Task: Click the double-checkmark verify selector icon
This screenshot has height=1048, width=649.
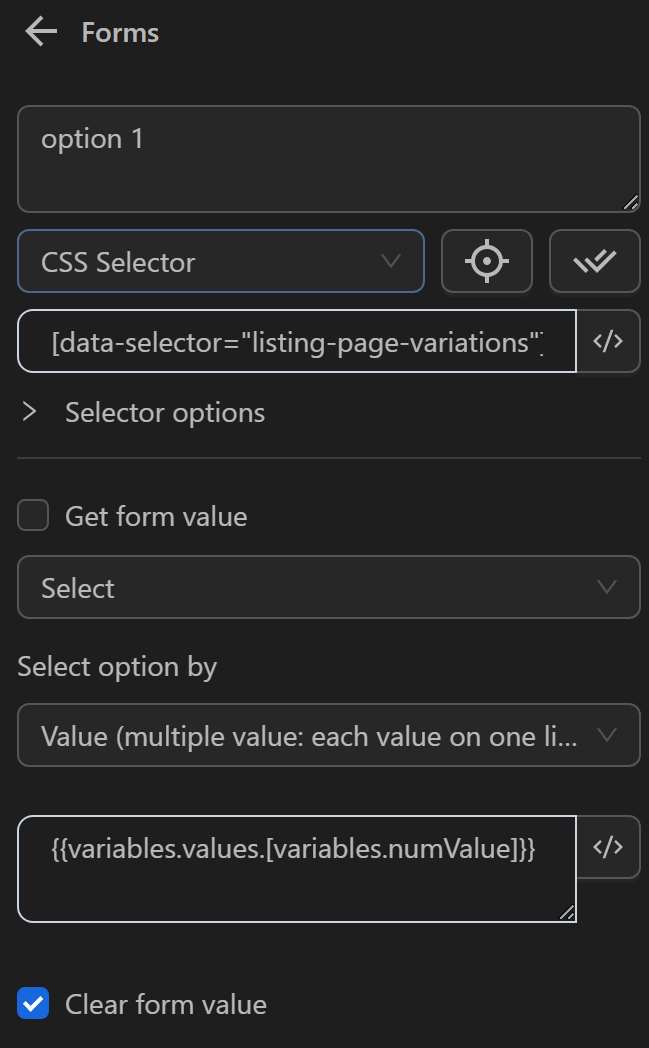Action: coord(594,262)
